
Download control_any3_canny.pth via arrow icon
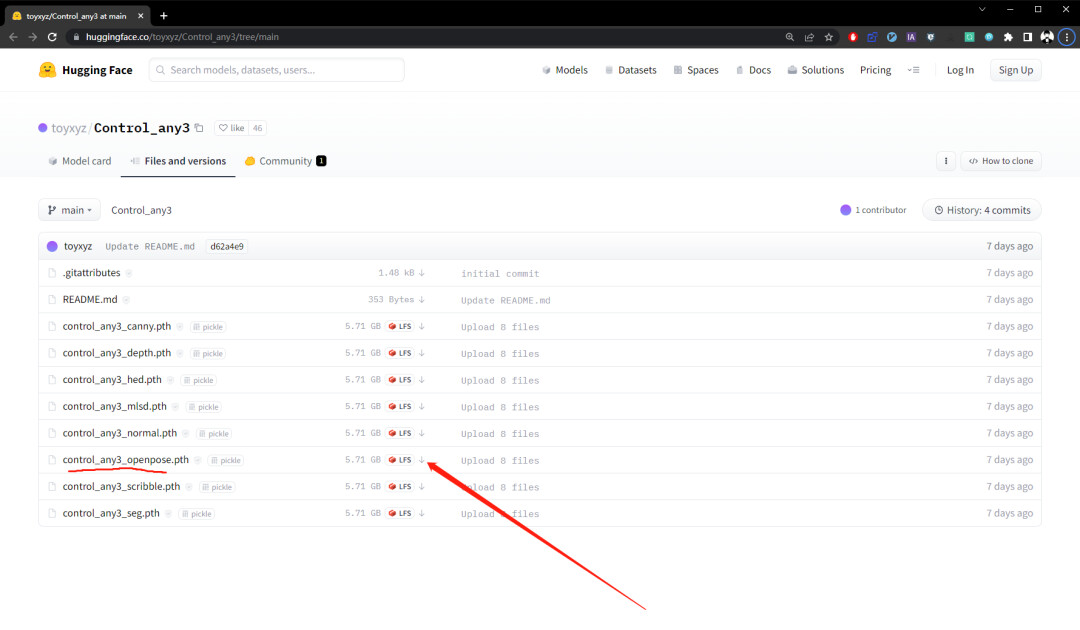pos(422,326)
